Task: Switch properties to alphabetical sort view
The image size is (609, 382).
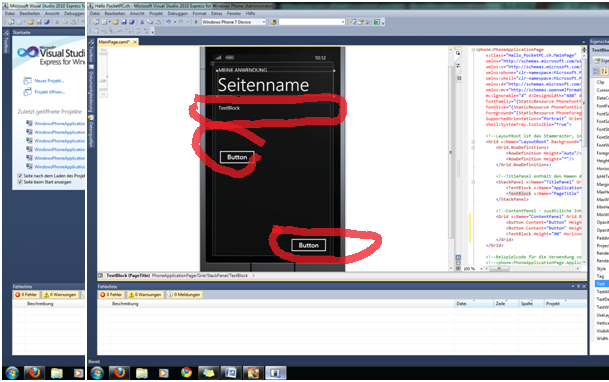Action: (x=604, y=71)
